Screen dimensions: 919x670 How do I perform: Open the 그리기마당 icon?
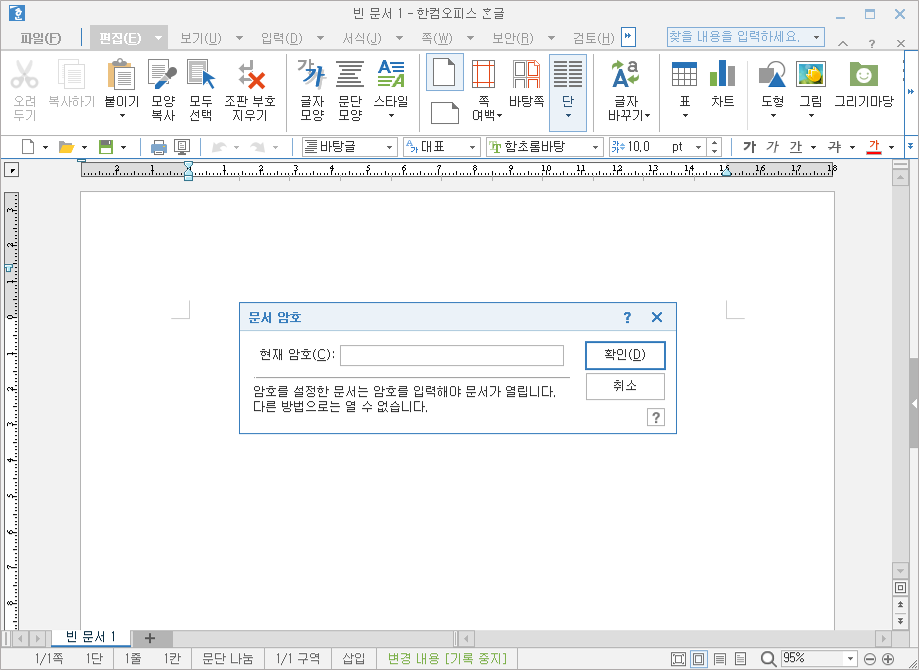[863, 74]
